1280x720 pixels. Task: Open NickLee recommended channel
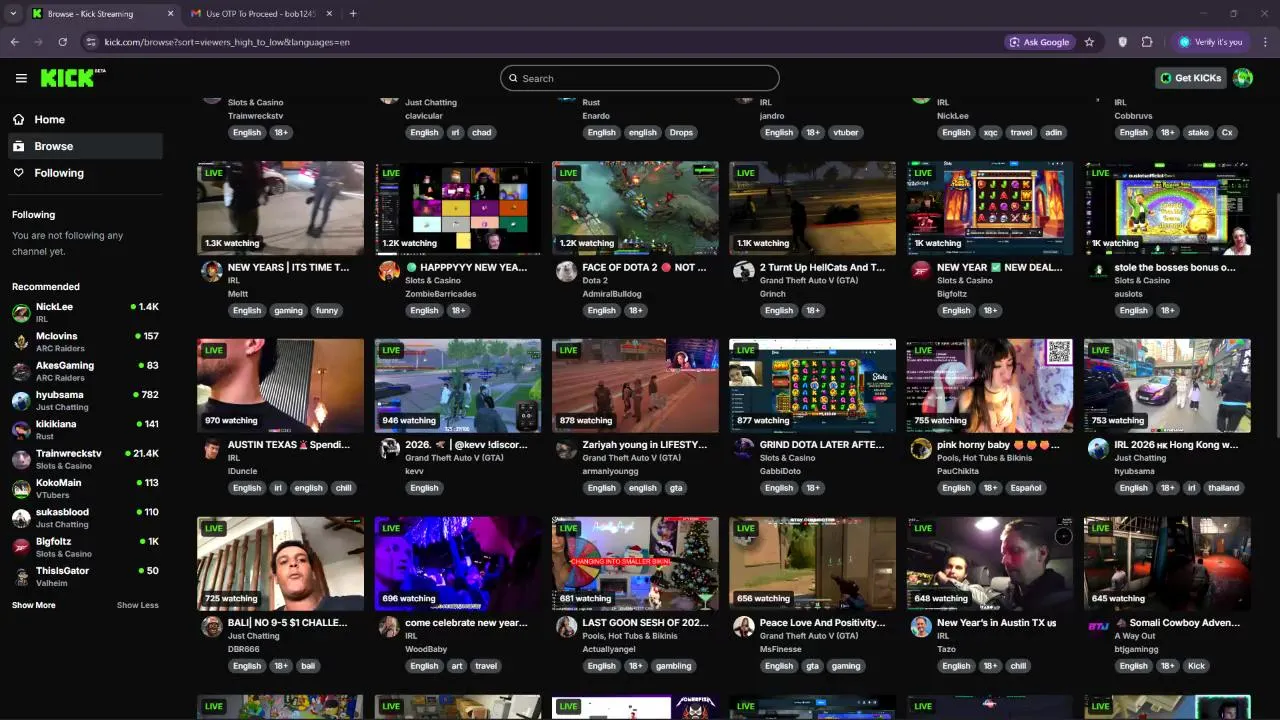tap(85, 312)
